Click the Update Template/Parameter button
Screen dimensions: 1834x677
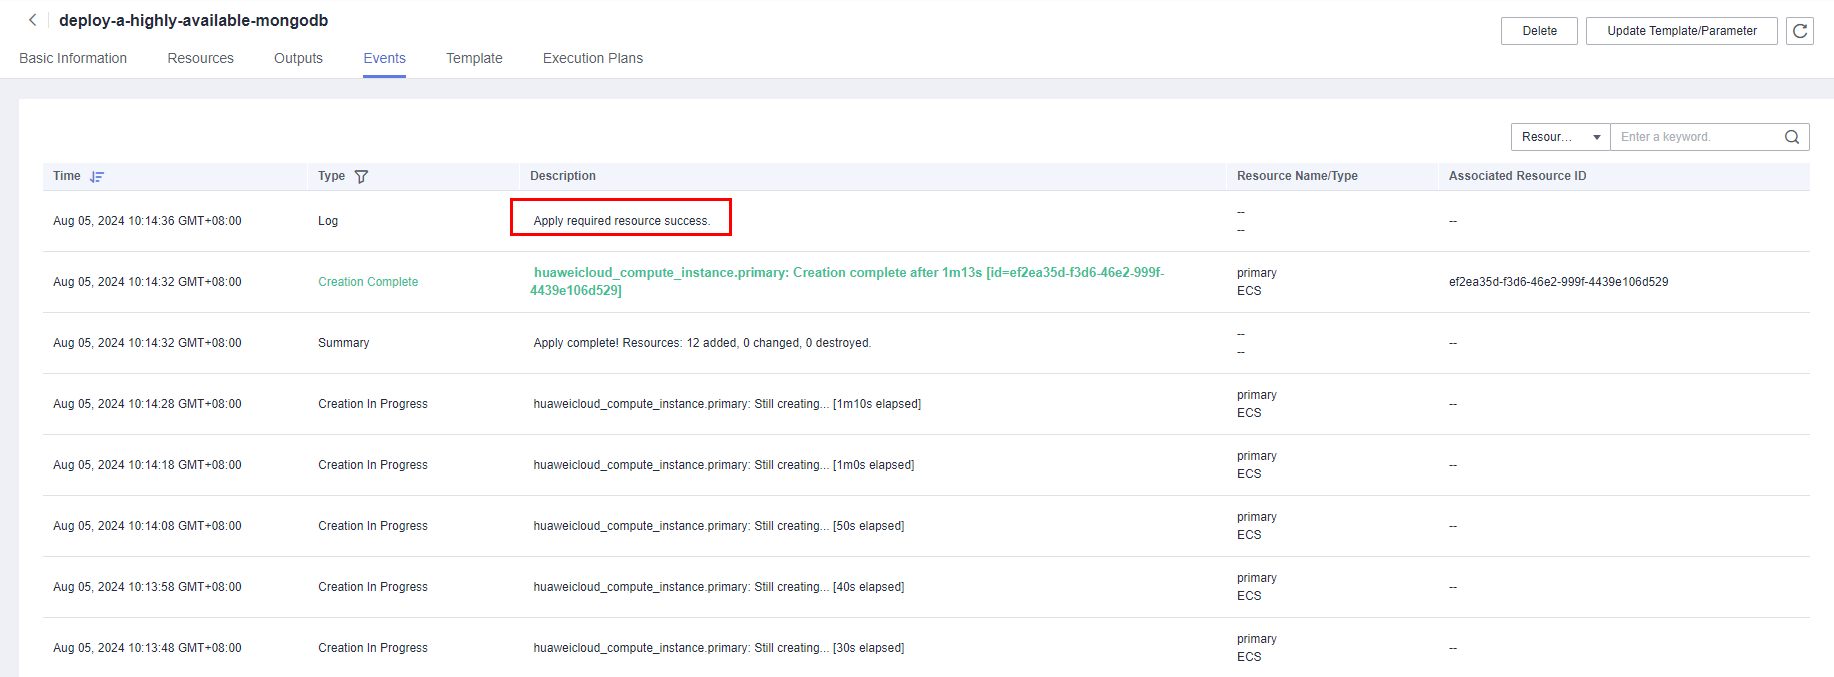click(1681, 31)
